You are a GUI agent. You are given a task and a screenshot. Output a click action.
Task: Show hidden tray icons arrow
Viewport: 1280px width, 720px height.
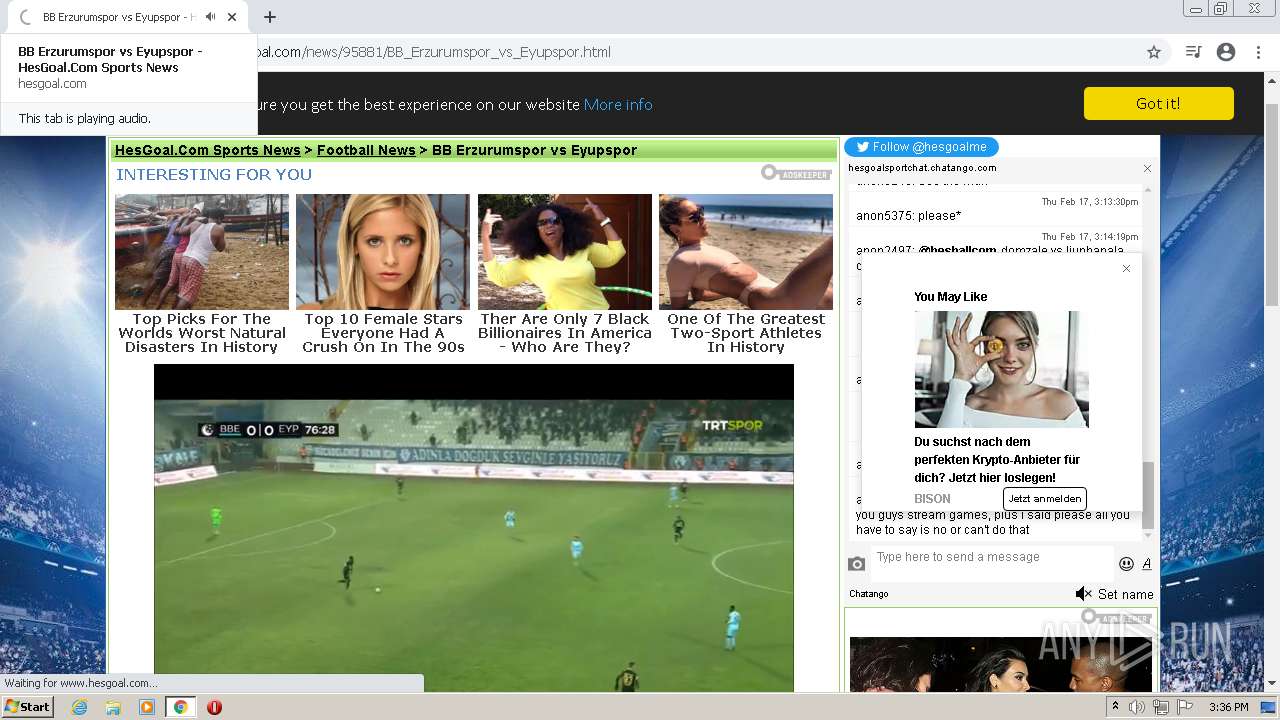[x=1115, y=707]
